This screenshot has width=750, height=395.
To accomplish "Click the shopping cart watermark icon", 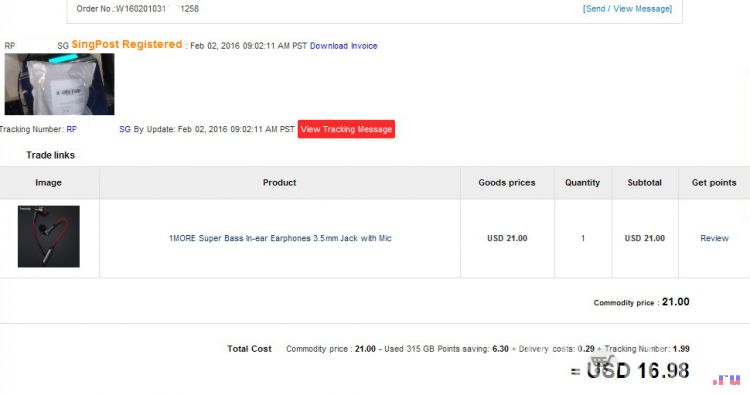I will (603, 363).
